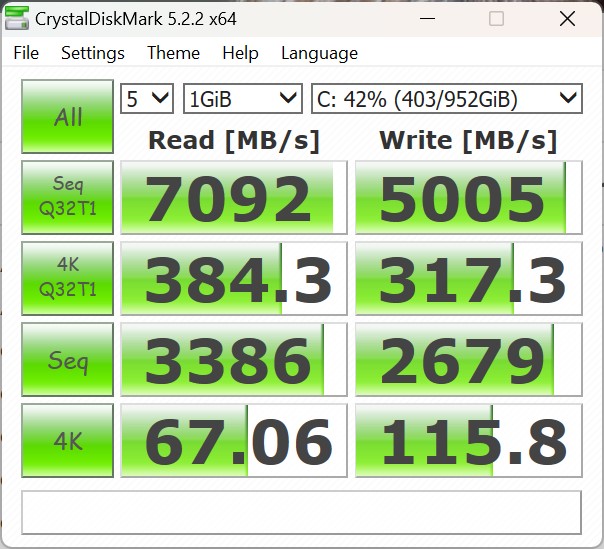
Task: Click the 4K read result 67.06
Action: coord(234,440)
